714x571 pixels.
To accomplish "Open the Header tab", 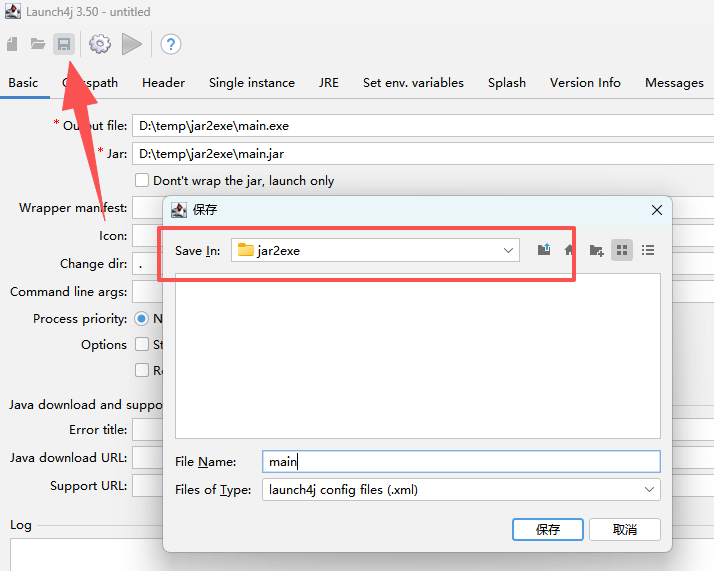I will (x=163, y=83).
